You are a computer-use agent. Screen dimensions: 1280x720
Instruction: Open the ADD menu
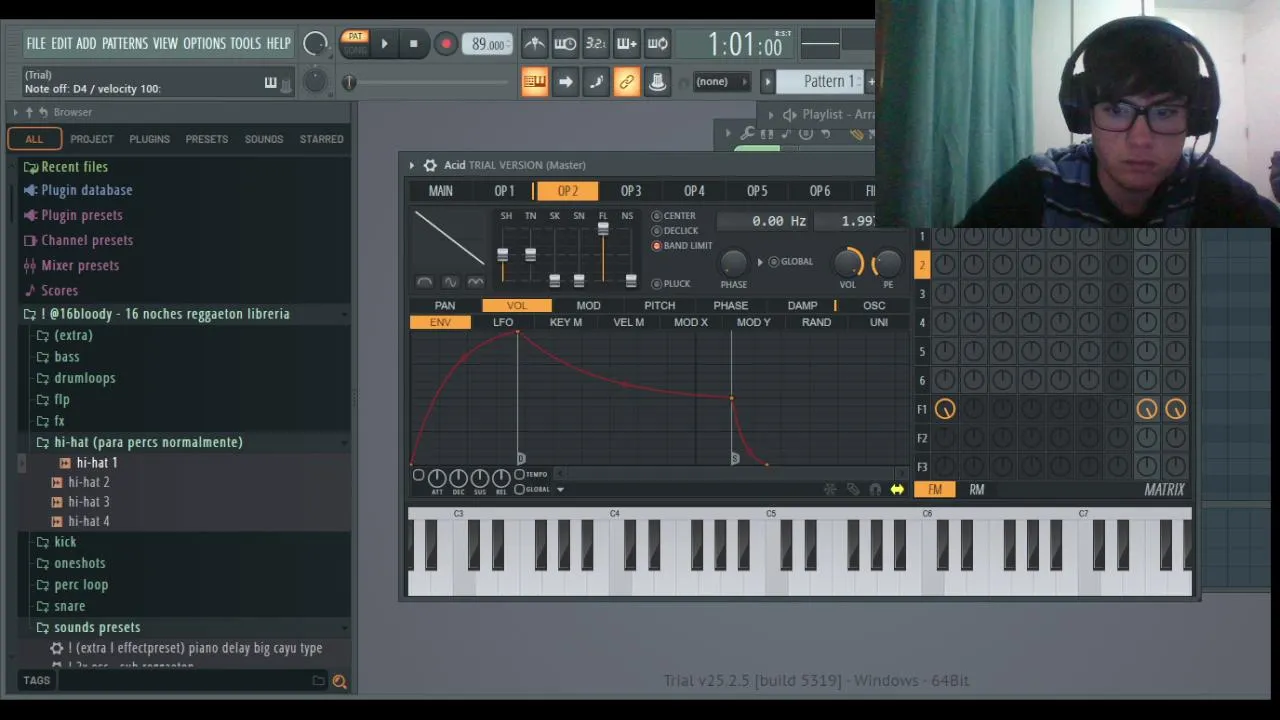pos(86,43)
